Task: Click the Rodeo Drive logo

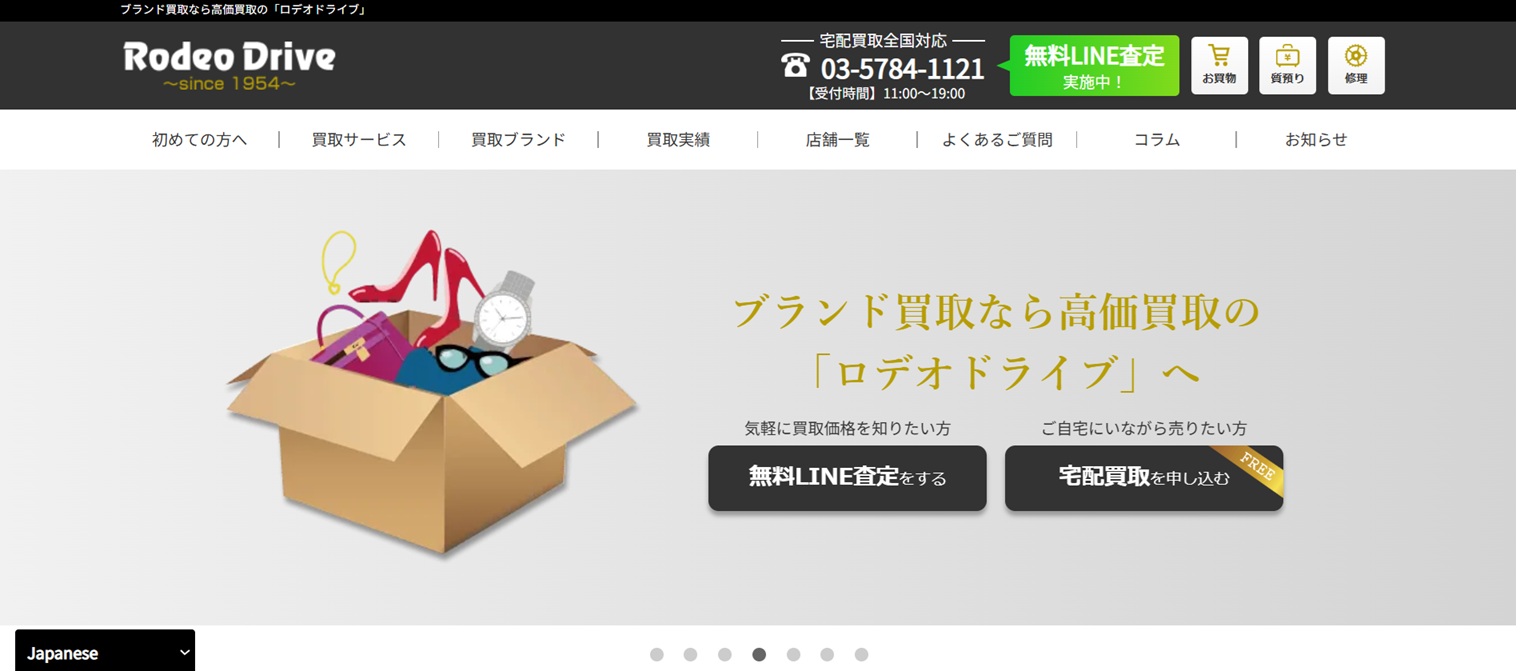Action: (229, 66)
